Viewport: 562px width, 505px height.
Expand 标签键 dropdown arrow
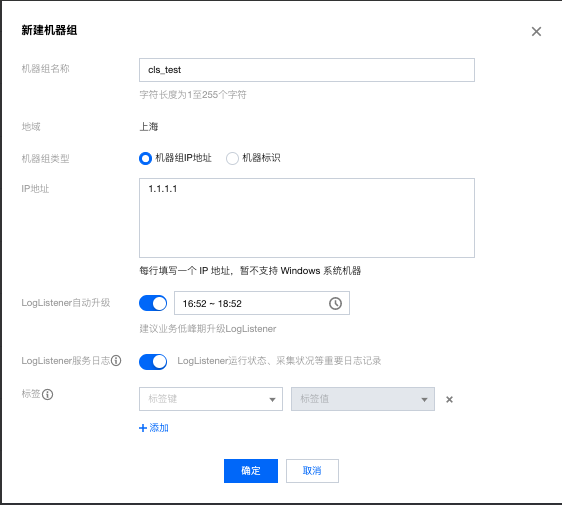click(x=272, y=400)
